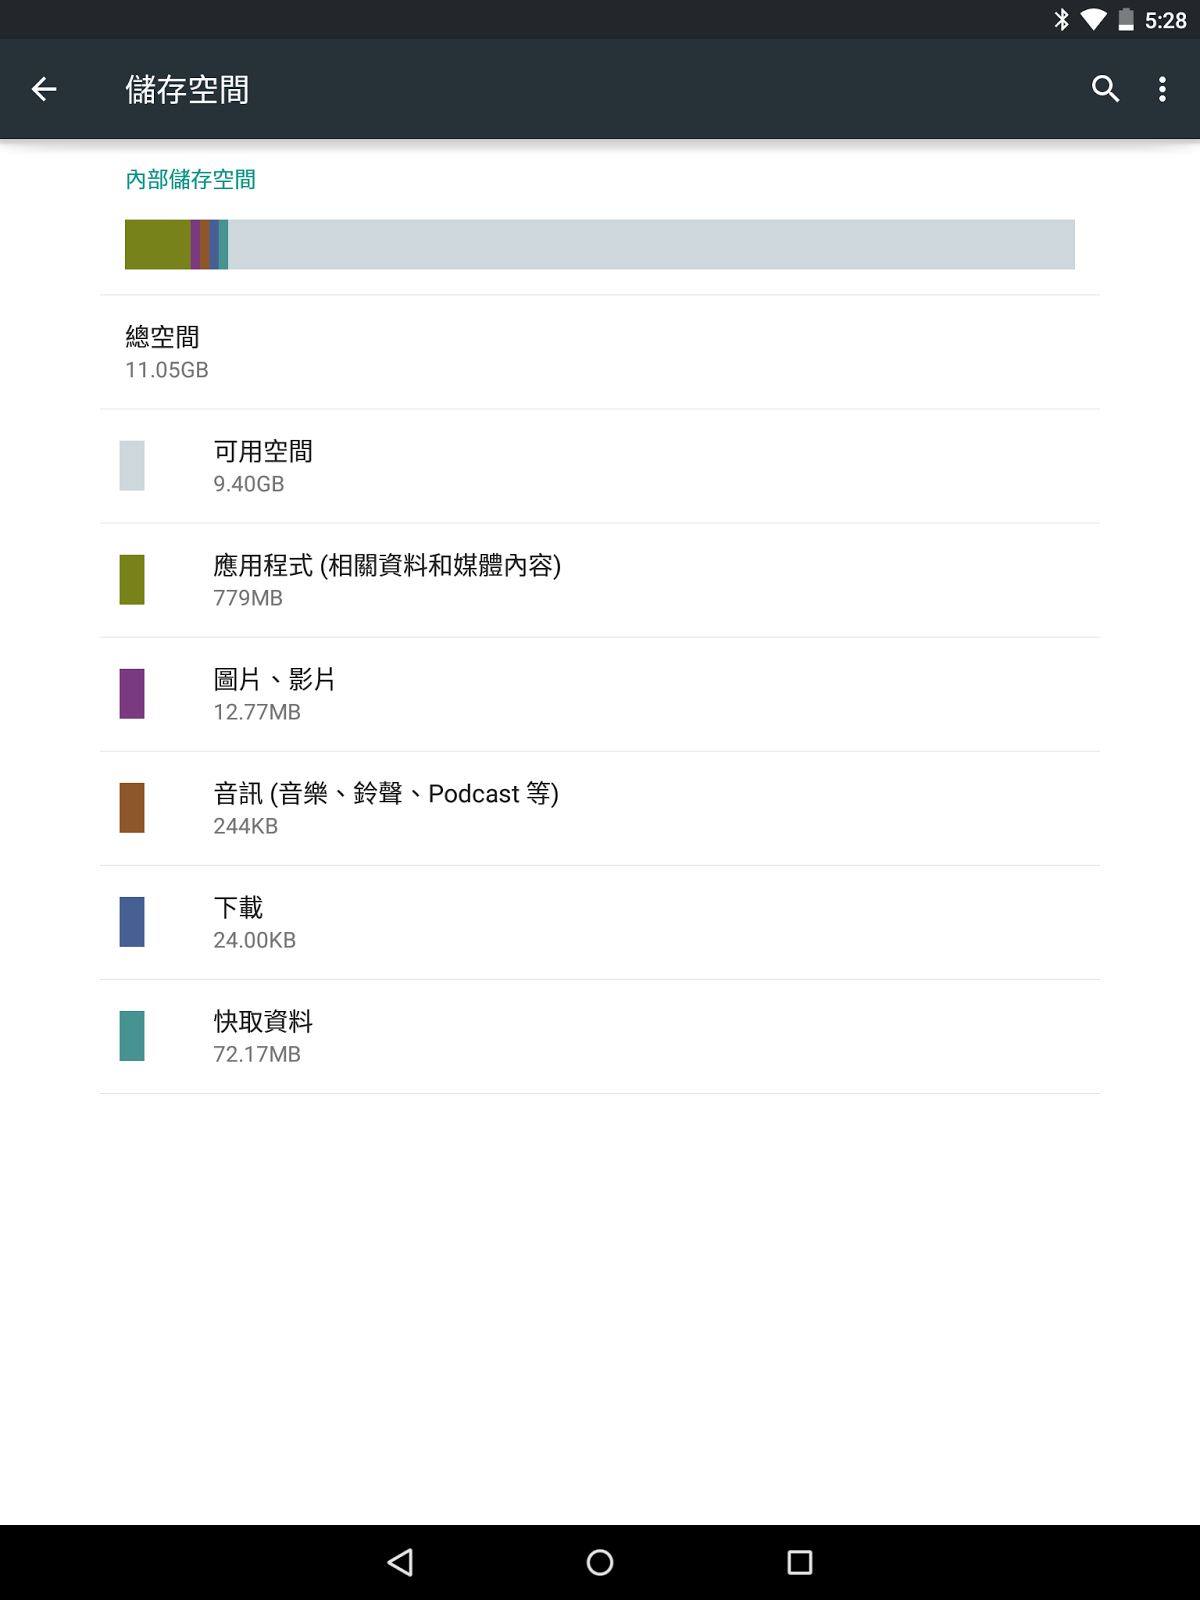Open the three-dot overflow menu
The width and height of the screenshot is (1200, 1600).
click(1162, 89)
